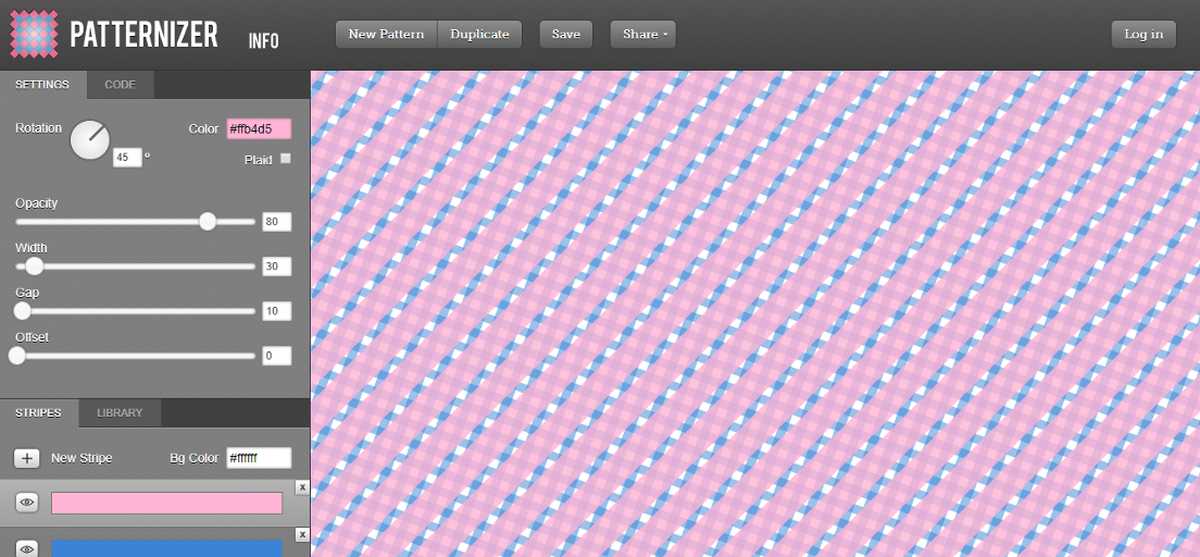1200x557 pixels.
Task: Click the Opacity slider handle
Action: [208, 222]
